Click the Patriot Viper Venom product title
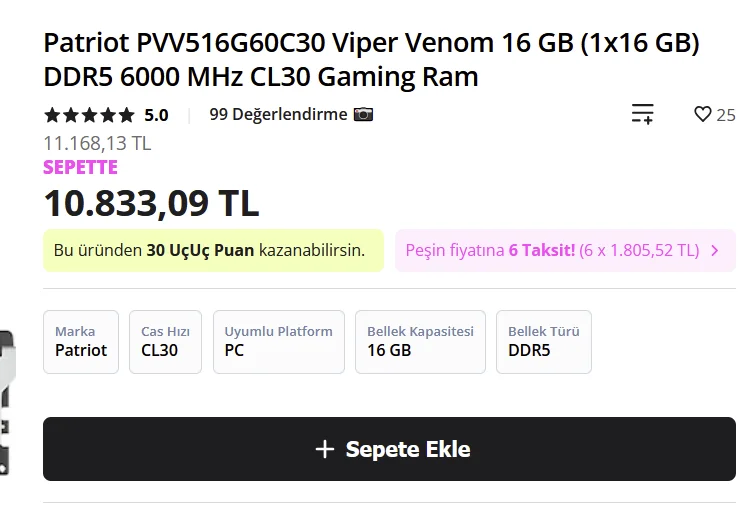 (371, 59)
